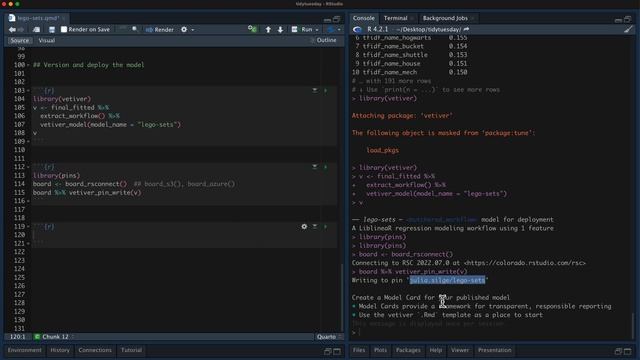Open Quarto file type selector

pyautogui.click(x=329, y=337)
